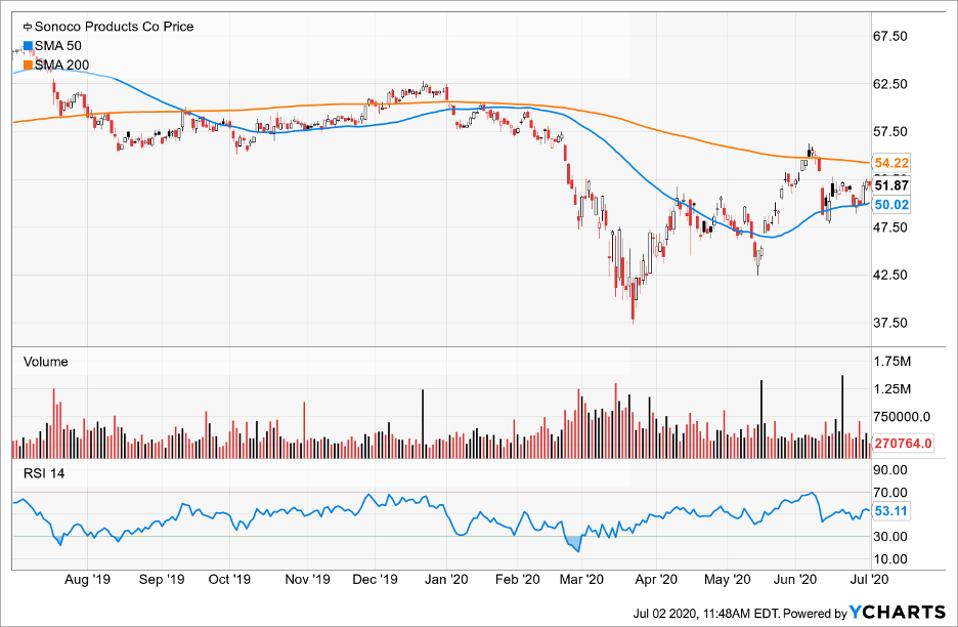Click the 270764.0 volume value tag

903,443
